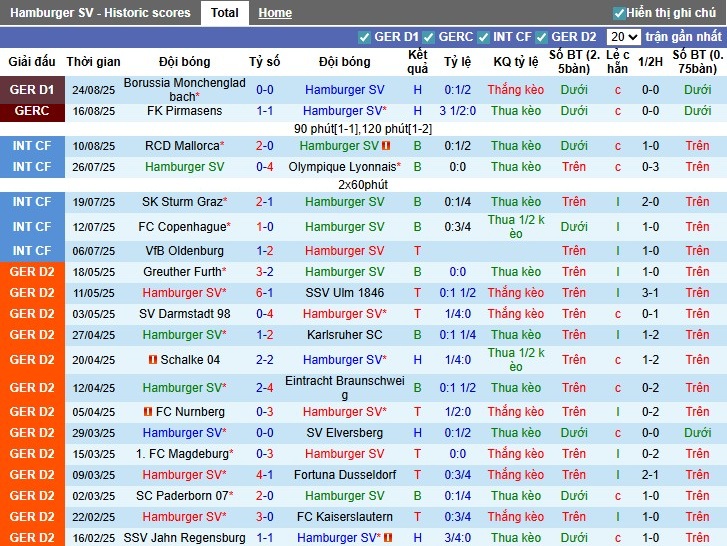
Task: Select the Total tab
Action: coord(224,13)
